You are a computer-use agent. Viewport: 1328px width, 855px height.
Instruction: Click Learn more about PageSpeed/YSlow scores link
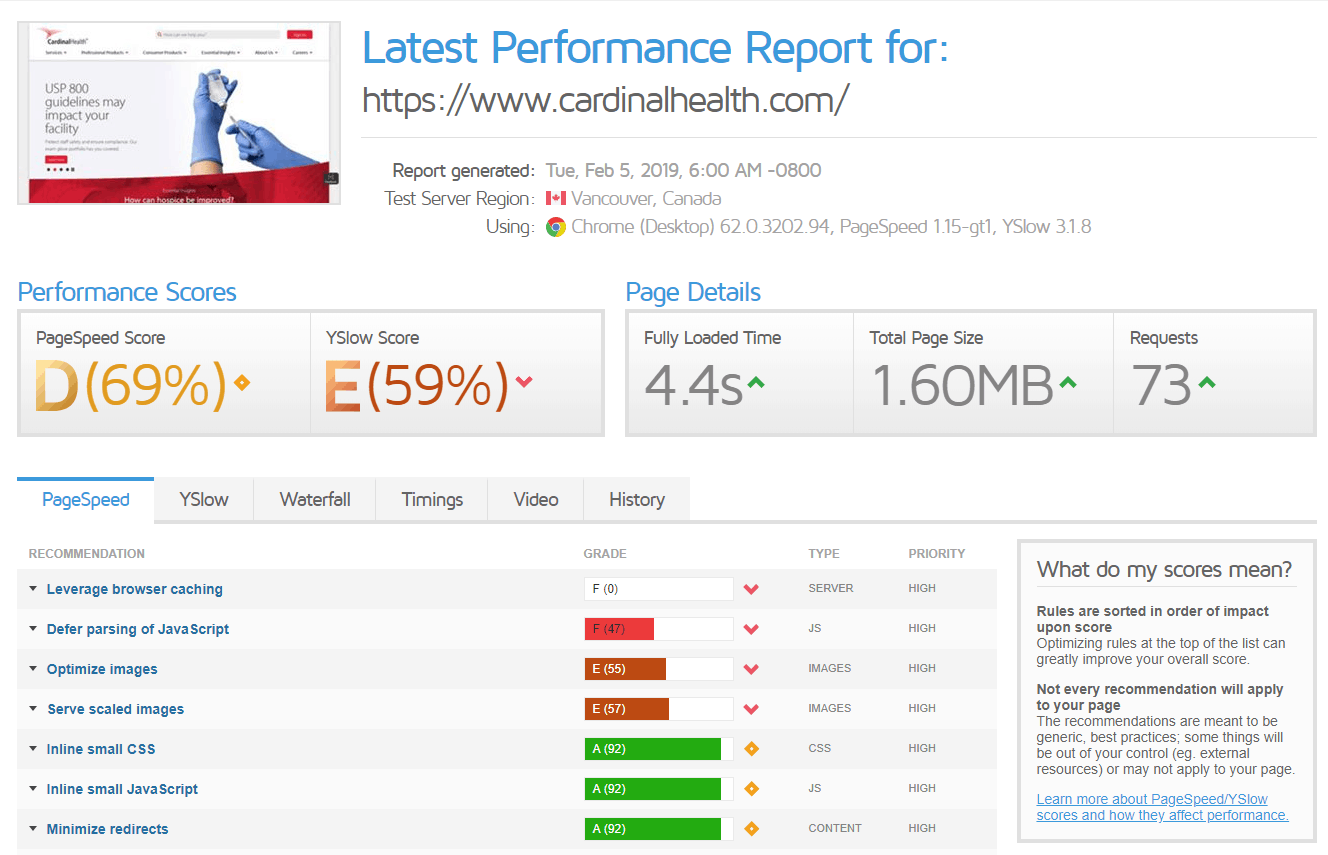click(x=1163, y=807)
